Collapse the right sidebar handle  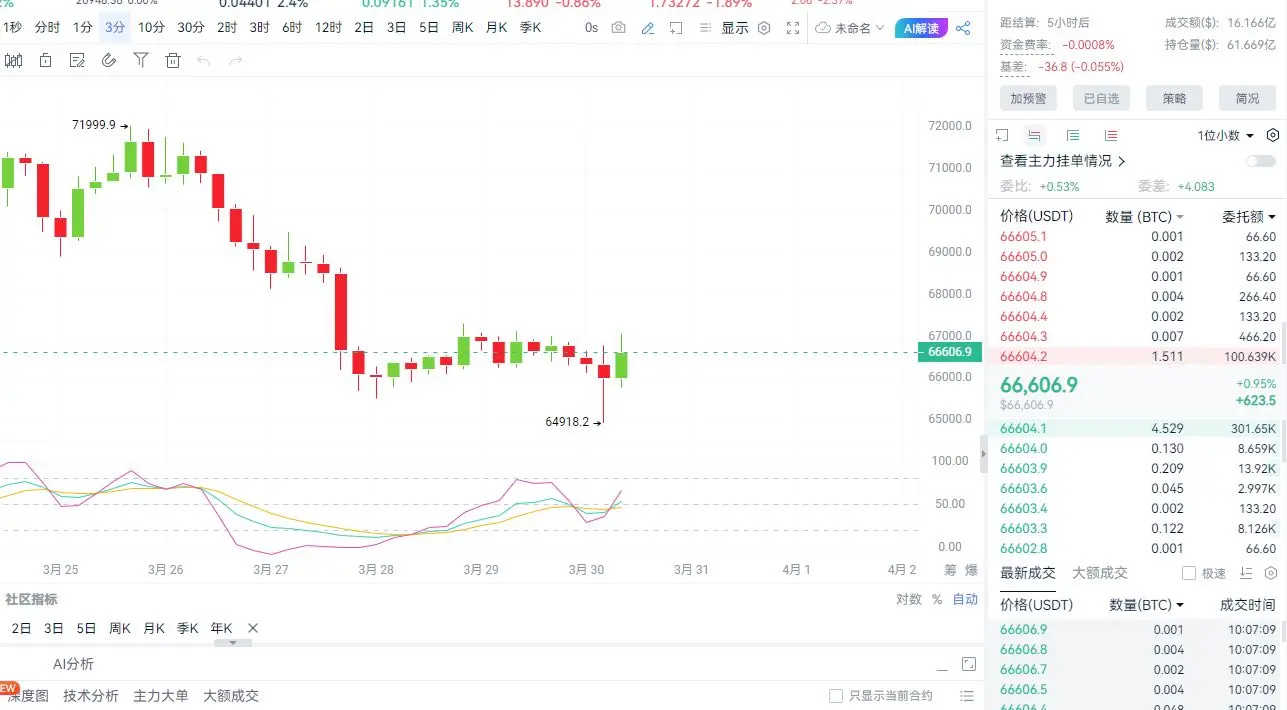[x=982, y=454]
